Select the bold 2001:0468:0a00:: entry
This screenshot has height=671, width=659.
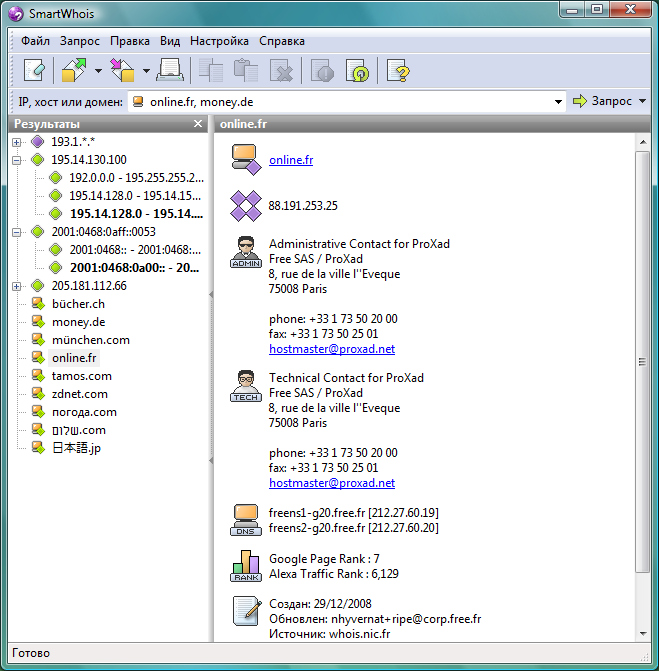click(x=134, y=267)
